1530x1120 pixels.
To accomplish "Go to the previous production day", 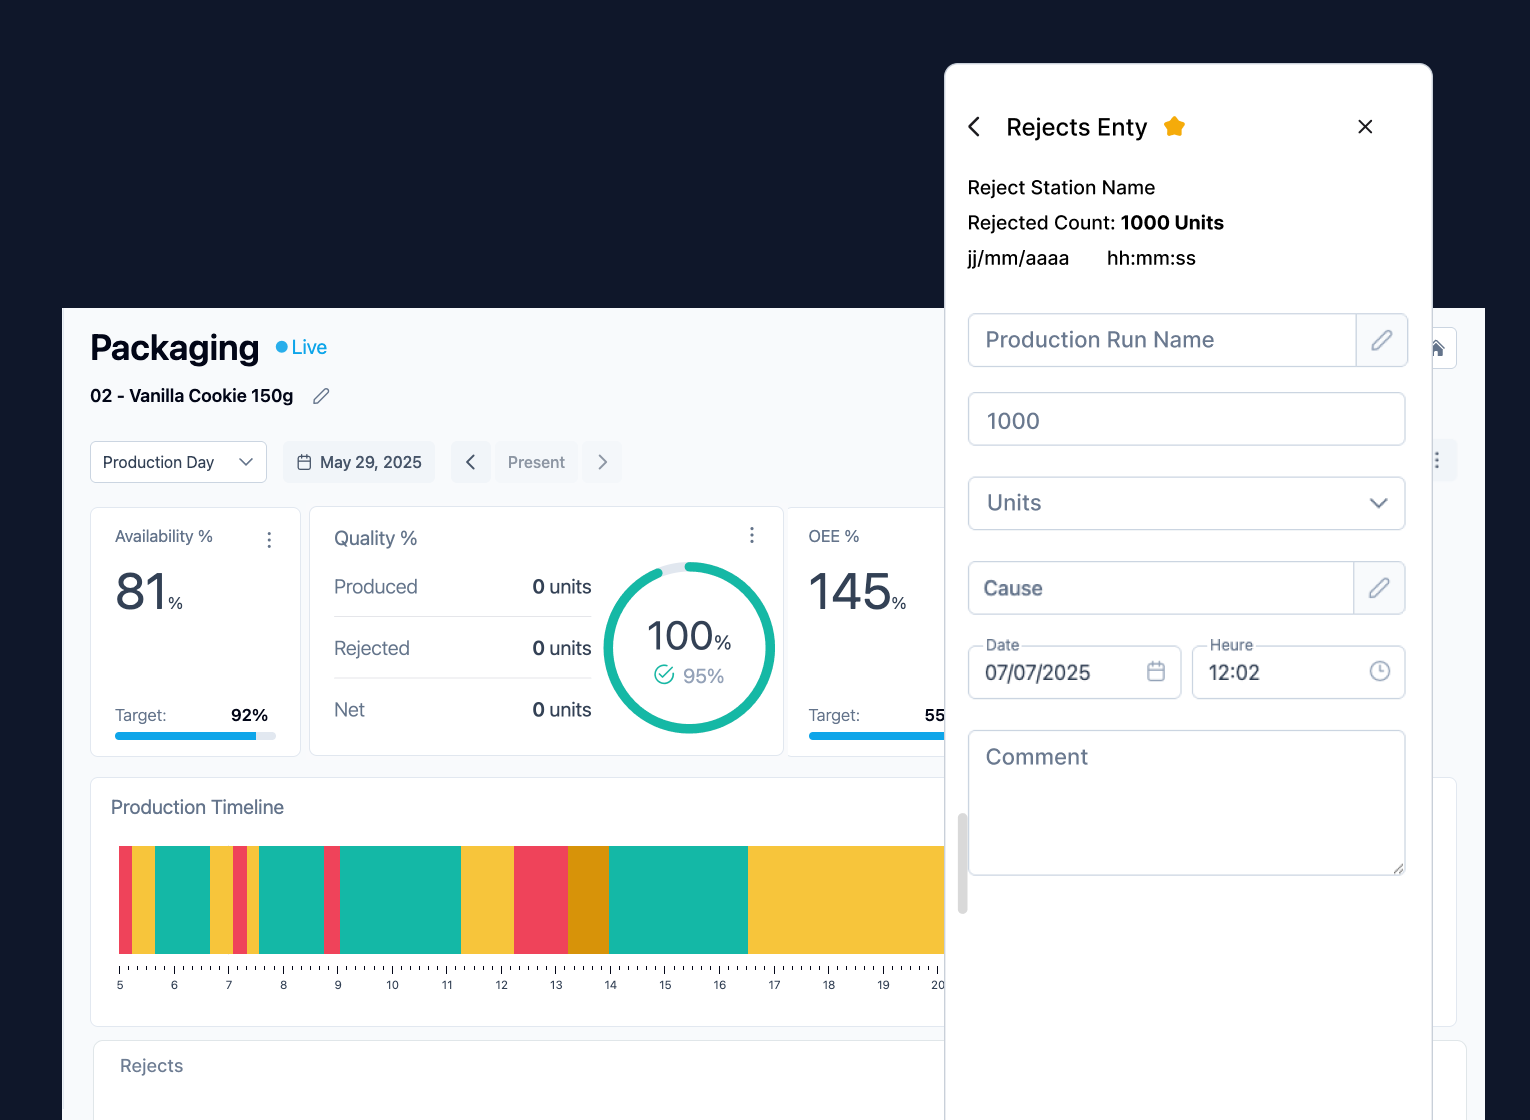I will pos(471,462).
